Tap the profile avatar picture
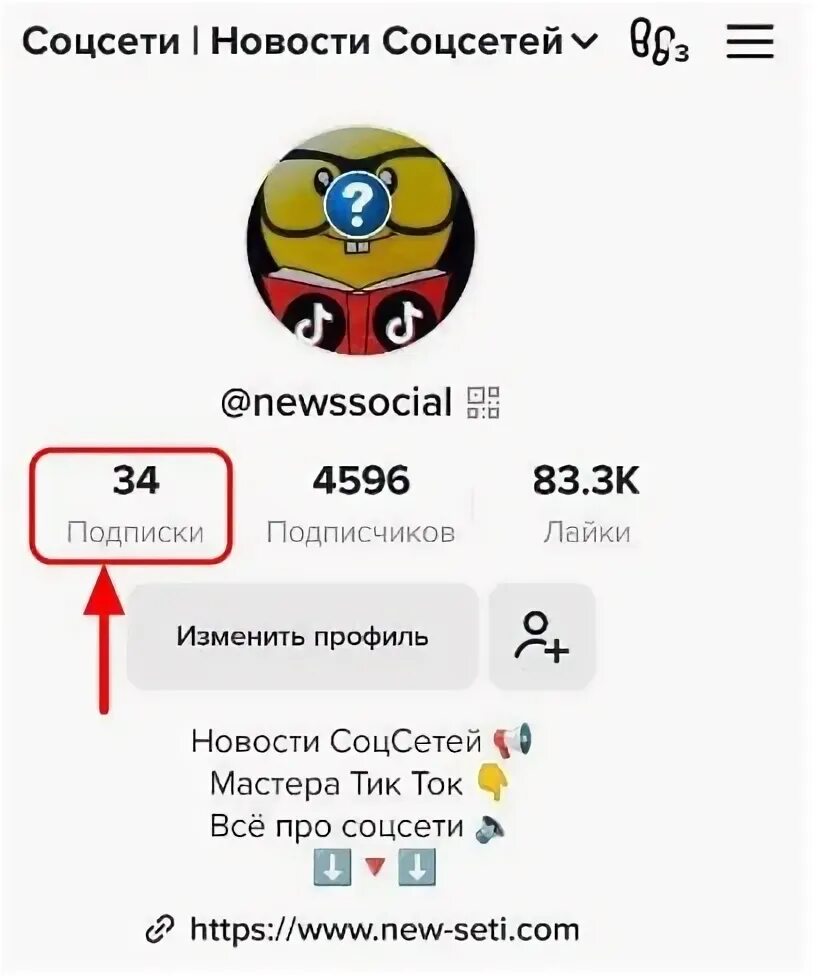 pyautogui.click(x=361, y=241)
